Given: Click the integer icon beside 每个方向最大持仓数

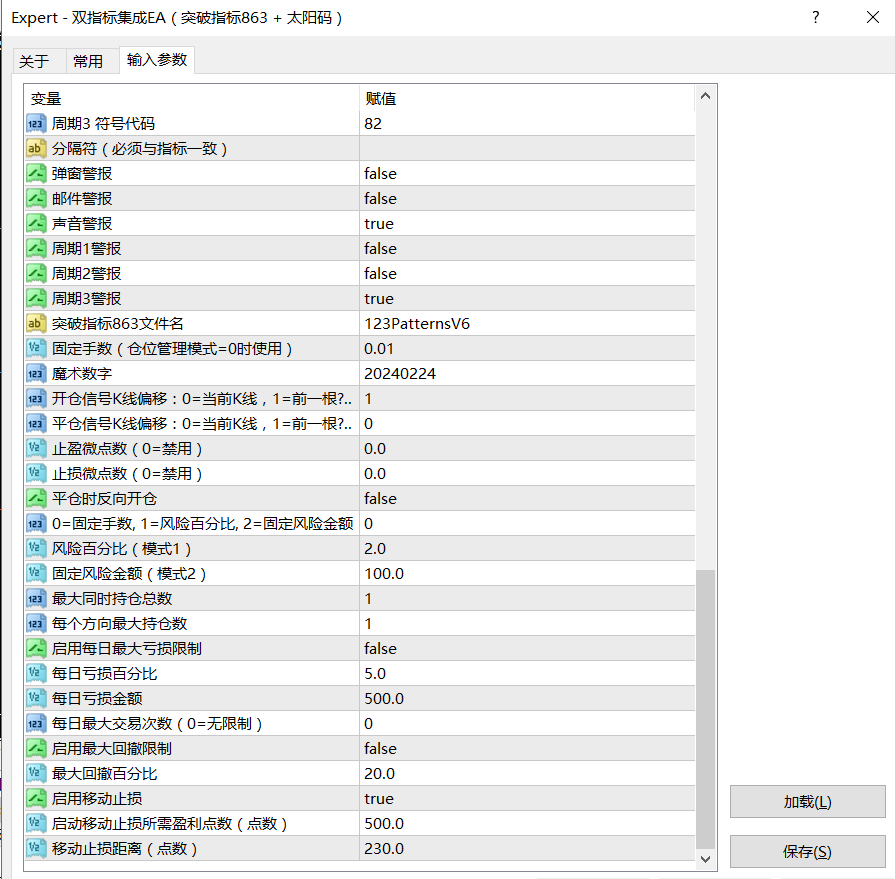Looking at the screenshot, I should point(35,624).
